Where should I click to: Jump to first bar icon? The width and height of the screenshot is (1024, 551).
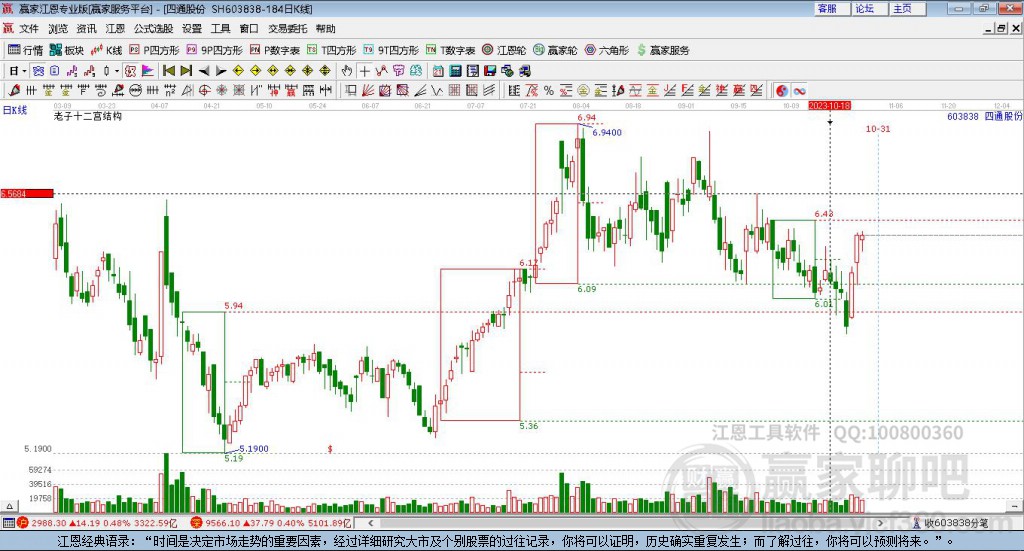tap(169, 71)
